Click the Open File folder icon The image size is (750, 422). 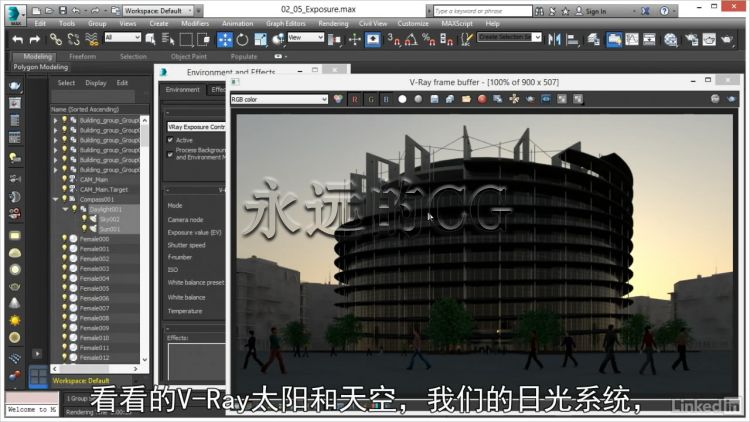pyautogui.click(x=49, y=11)
